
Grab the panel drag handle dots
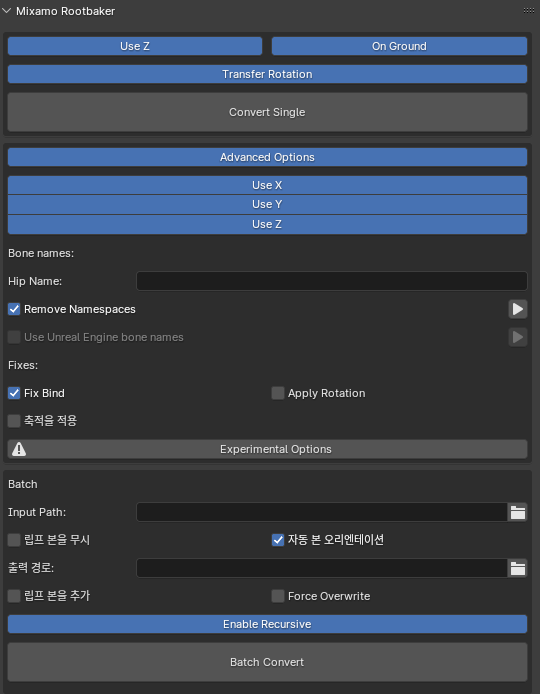click(528, 11)
